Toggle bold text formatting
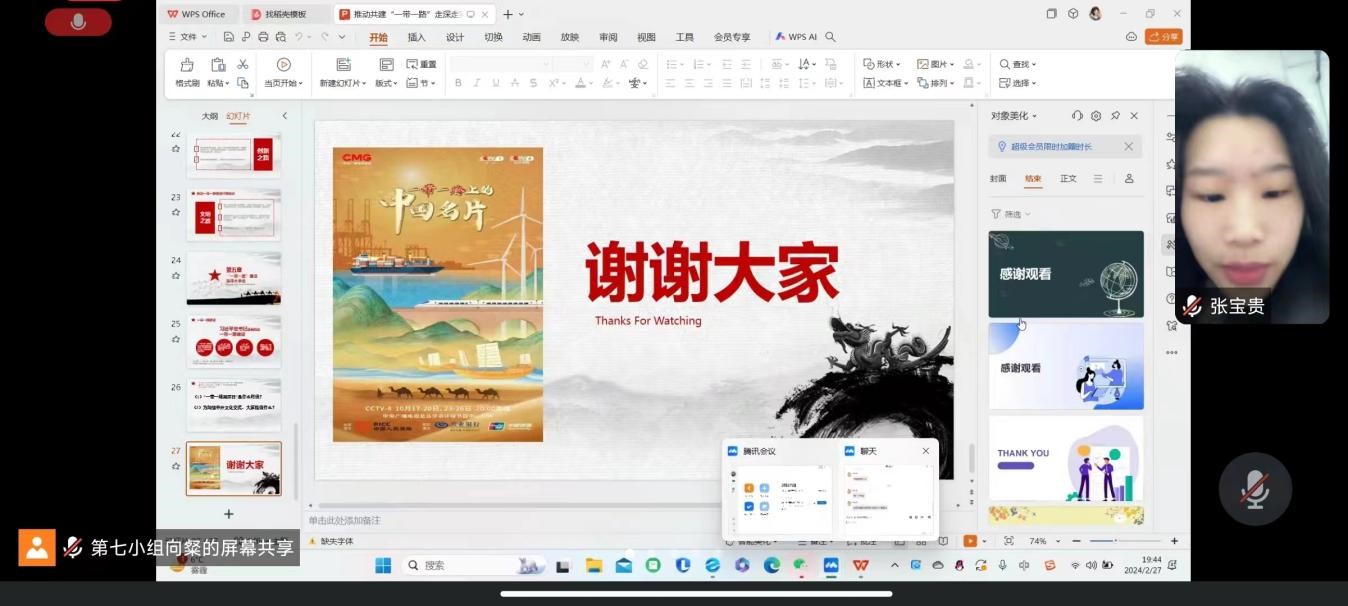Viewport: 1348px width, 606px height. 458,83
